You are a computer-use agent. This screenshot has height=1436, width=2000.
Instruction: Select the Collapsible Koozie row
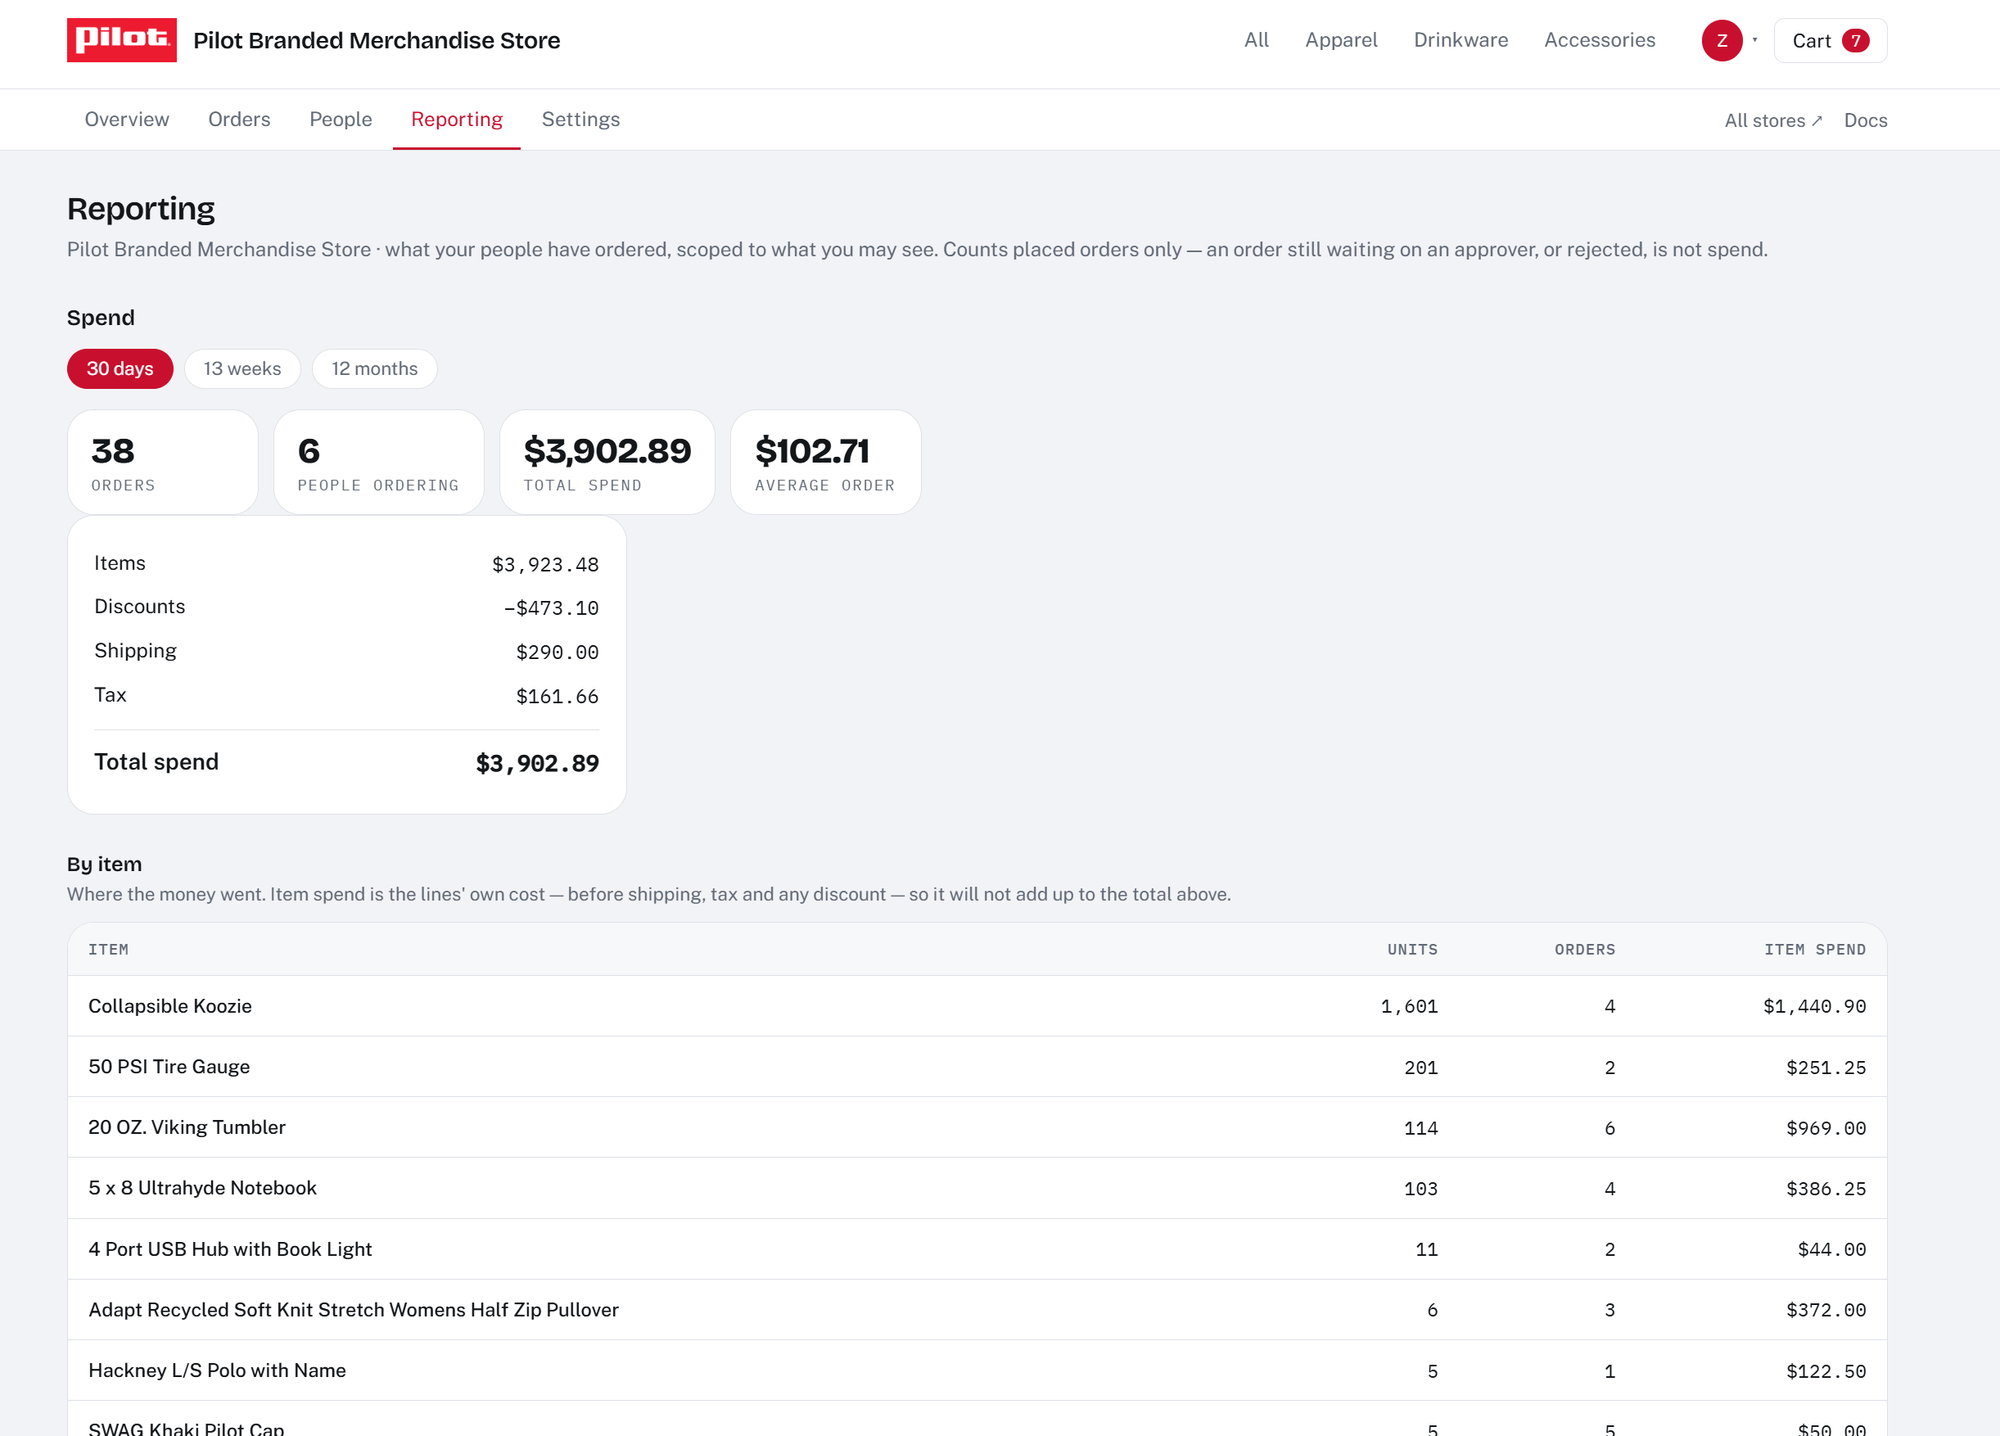[x=977, y=1006]
